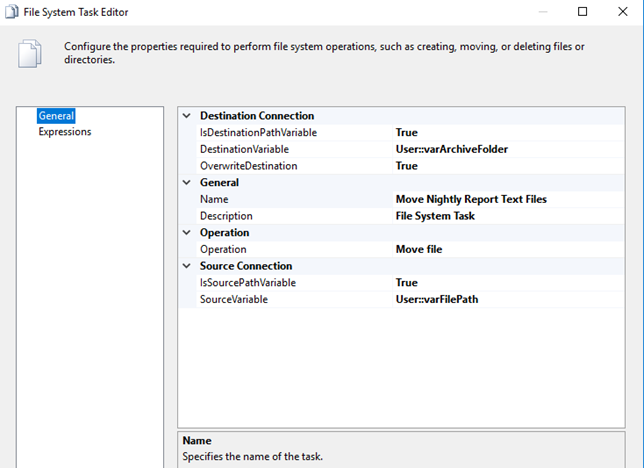Click the File System Task Editor title icon
Viewport: 644px width, 468px height.
pyautogui.click(x=11, y=12)
